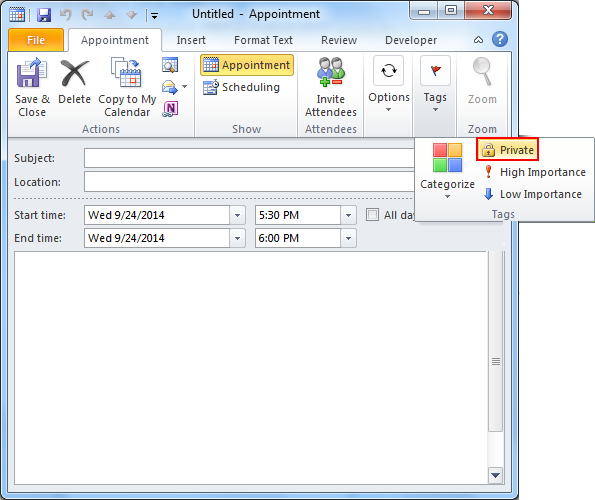The image size is (595, 500).
Task: Click the calendar app icon in title bar
Action: point(17,15)
